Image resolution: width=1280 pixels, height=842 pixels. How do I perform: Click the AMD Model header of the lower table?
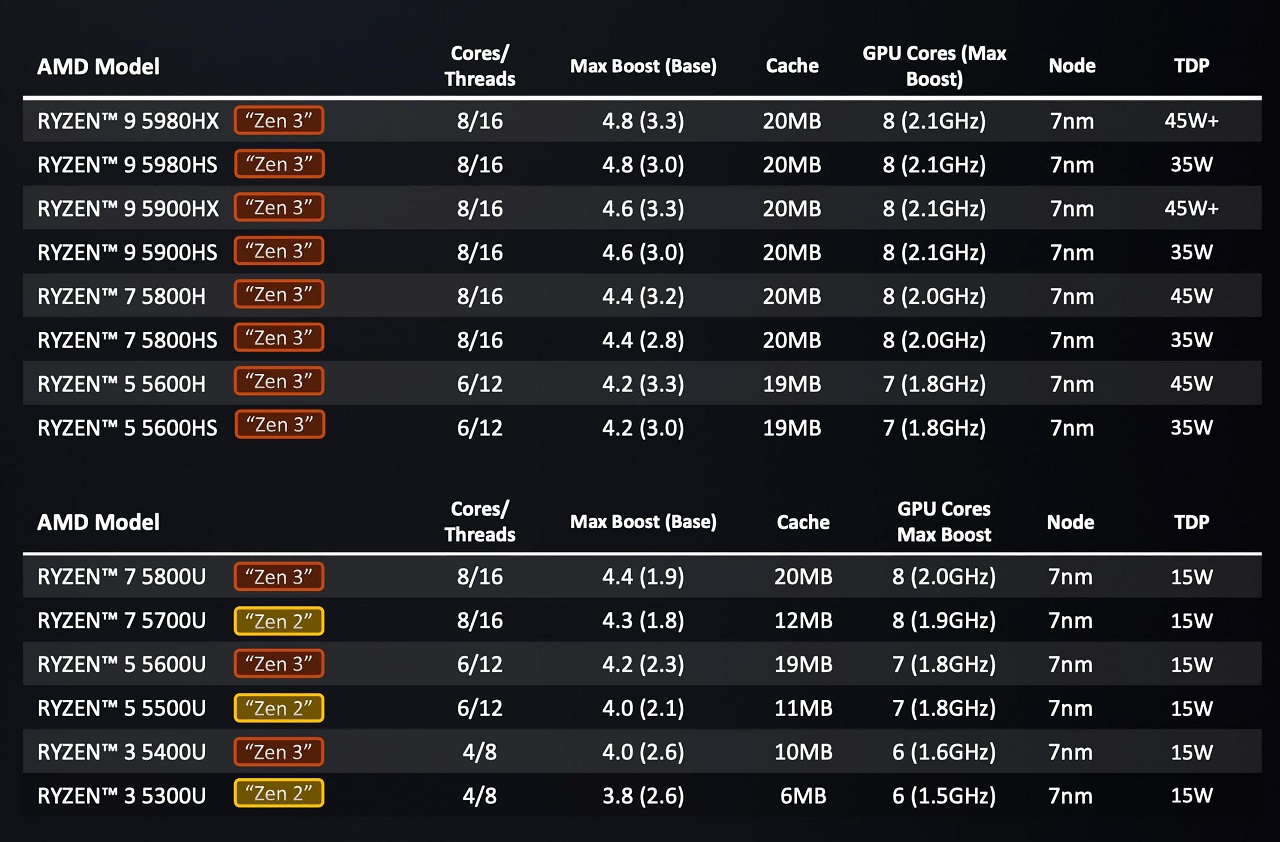tap(98, 522)
